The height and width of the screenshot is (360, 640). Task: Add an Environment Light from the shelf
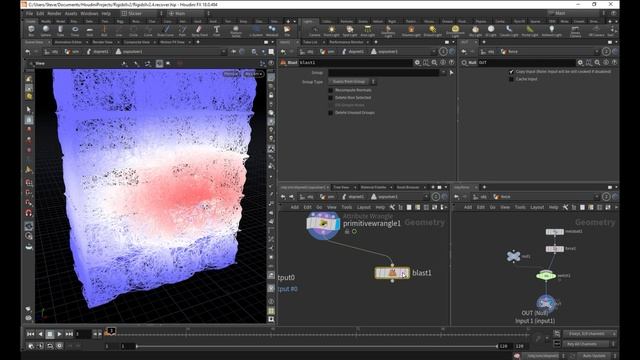(x=455, y=31)
